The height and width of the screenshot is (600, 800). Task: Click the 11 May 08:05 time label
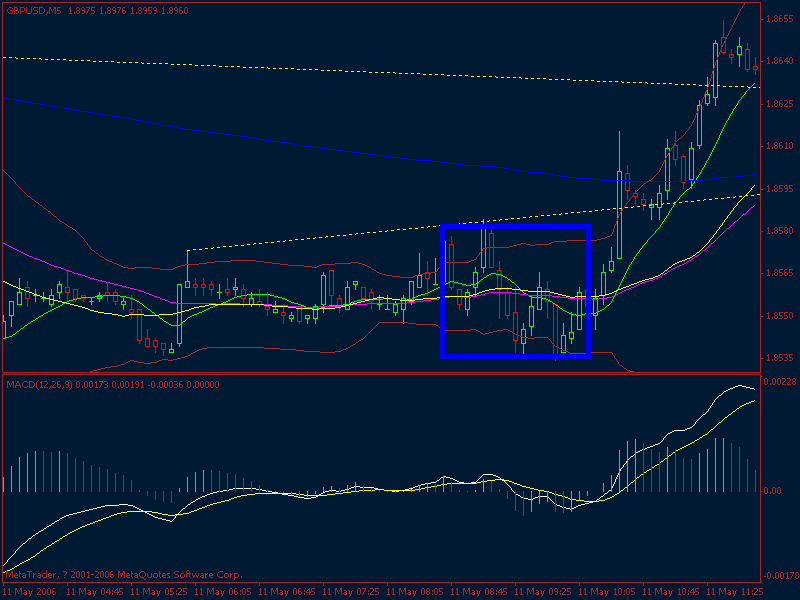click(415, 592)
